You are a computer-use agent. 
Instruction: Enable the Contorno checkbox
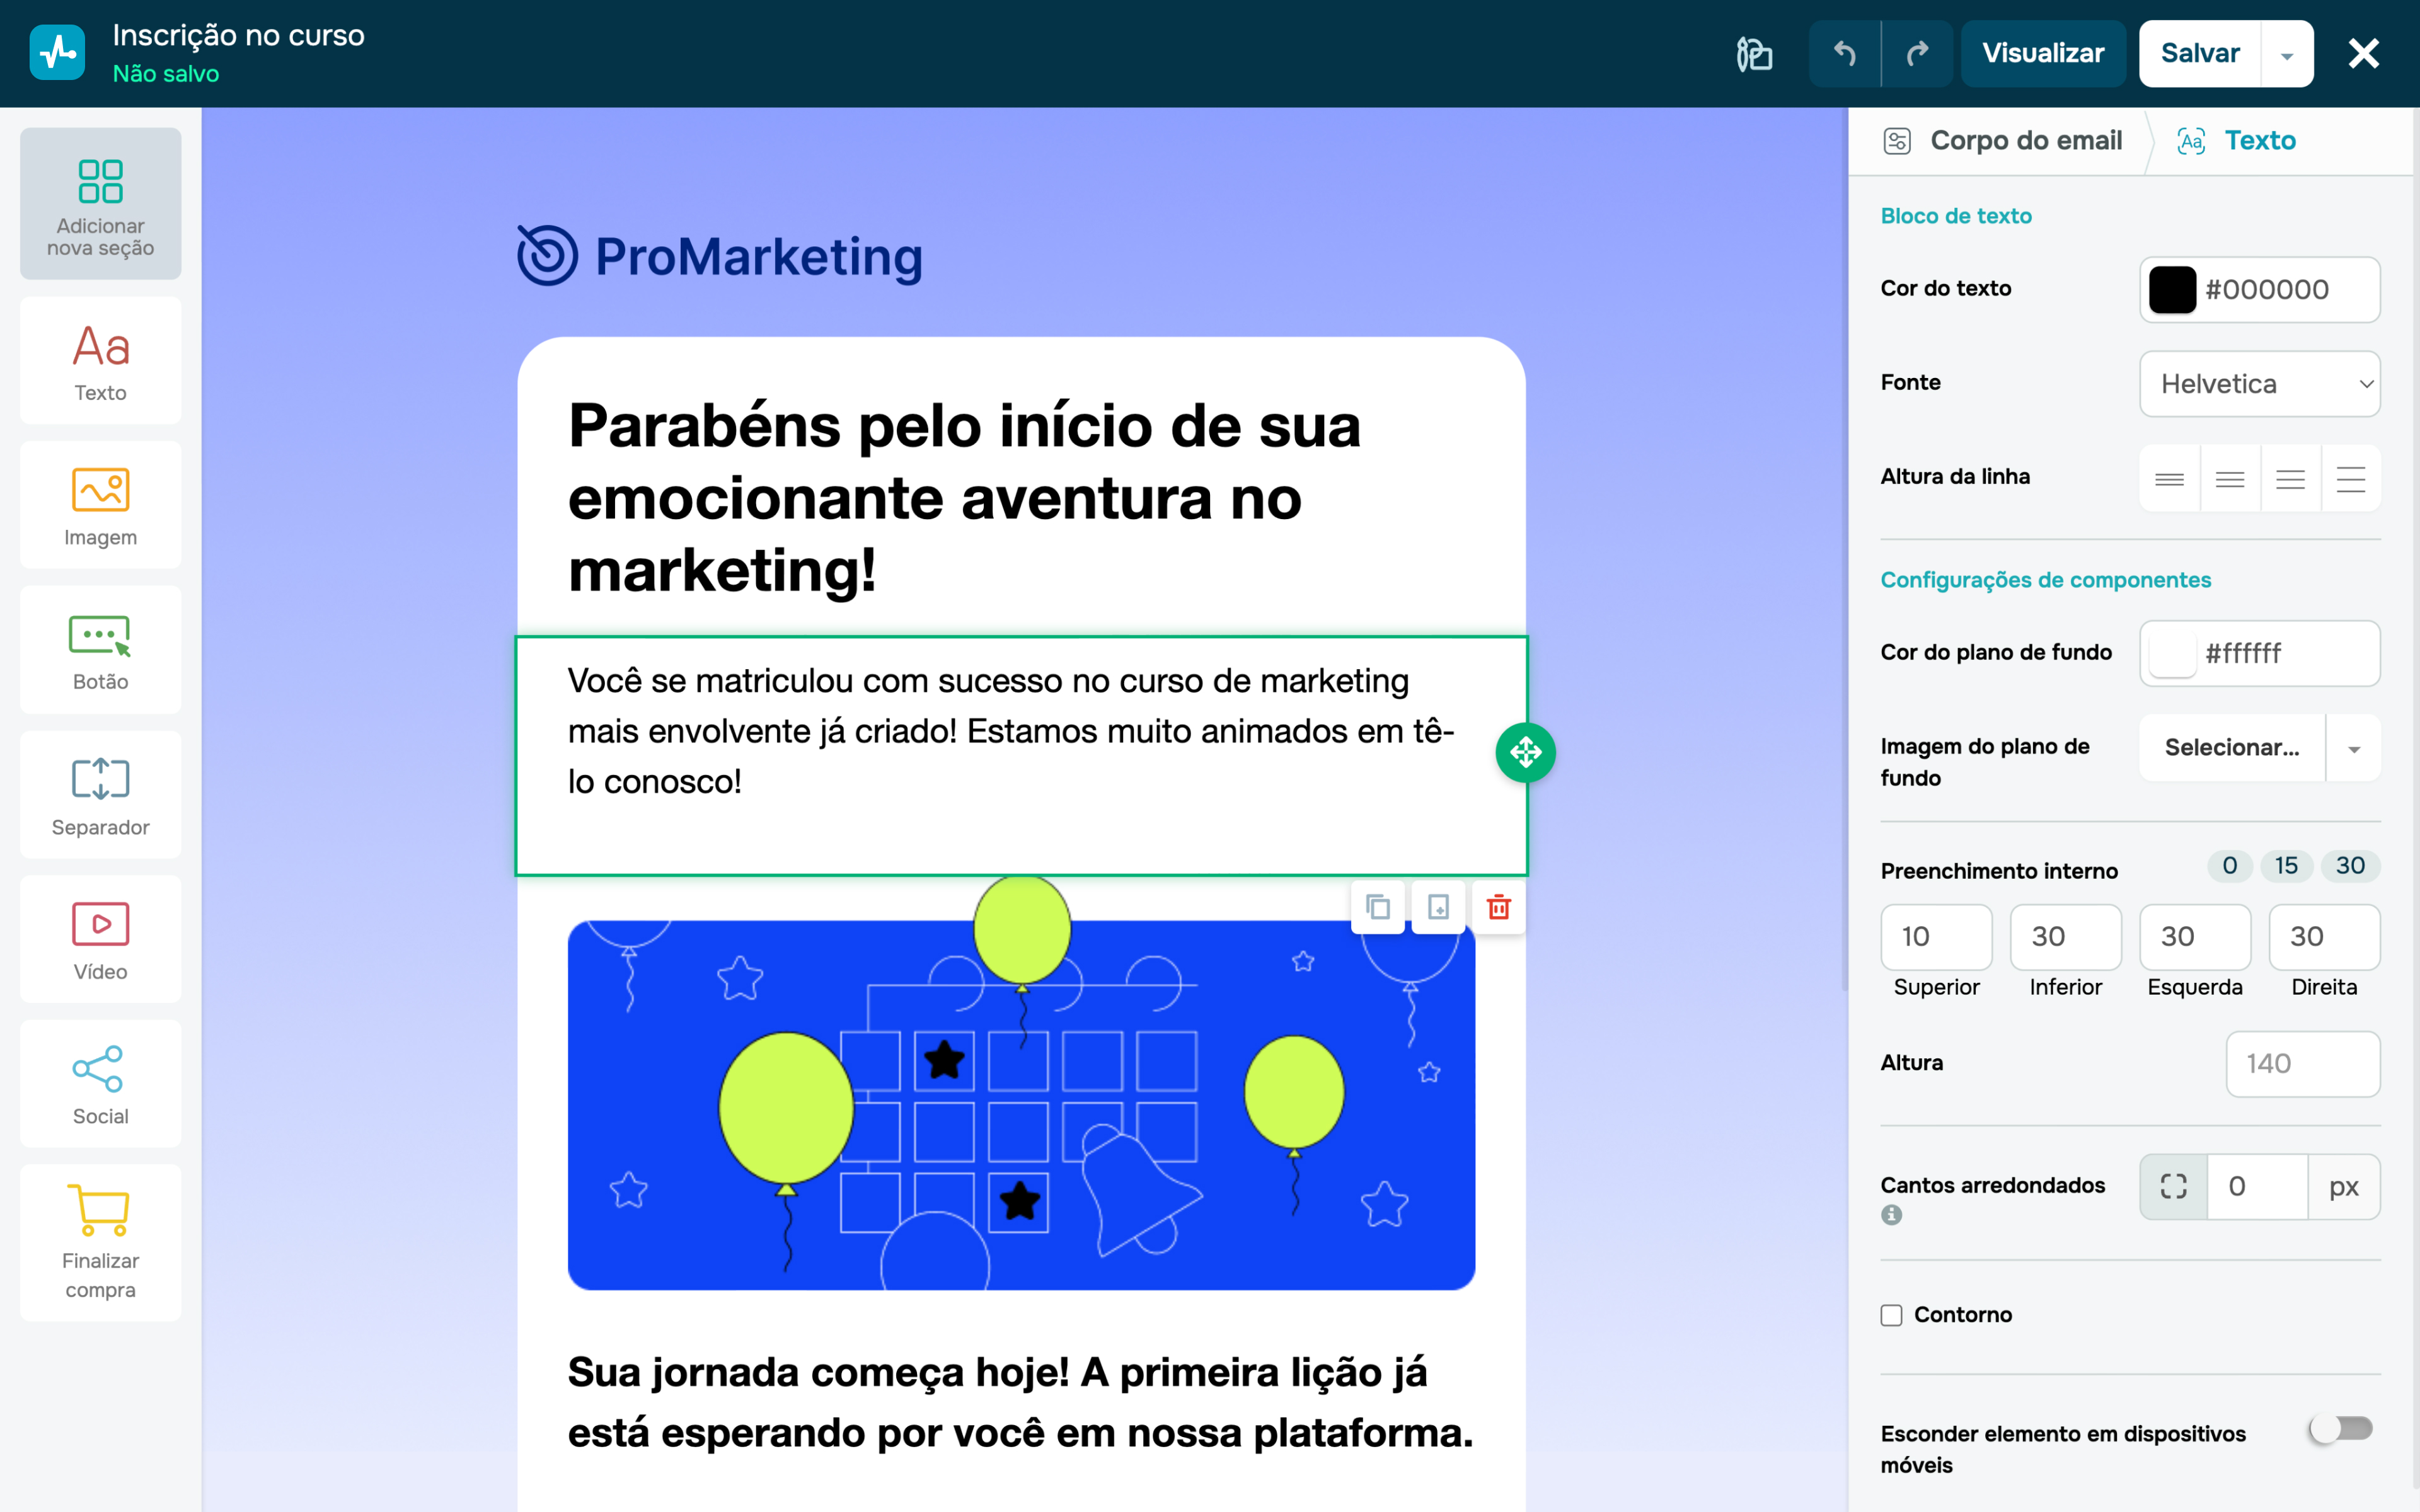click(1891, 1315)
